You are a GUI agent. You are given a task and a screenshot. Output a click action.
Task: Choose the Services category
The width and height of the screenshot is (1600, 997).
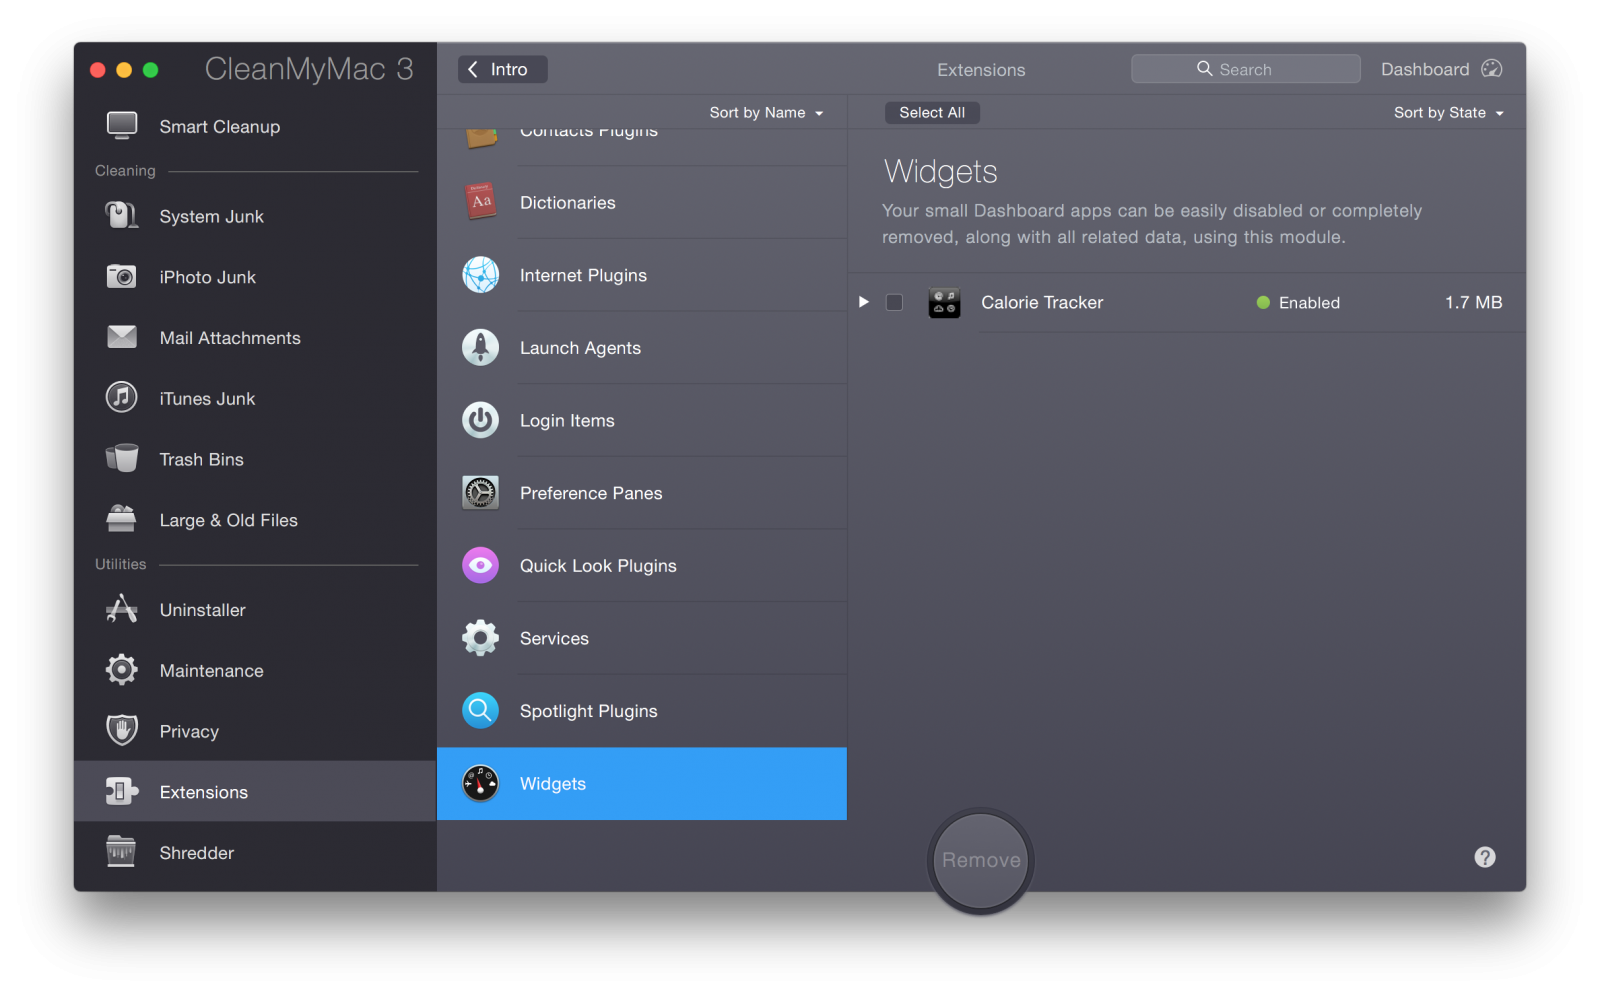[x=642, y=639]
